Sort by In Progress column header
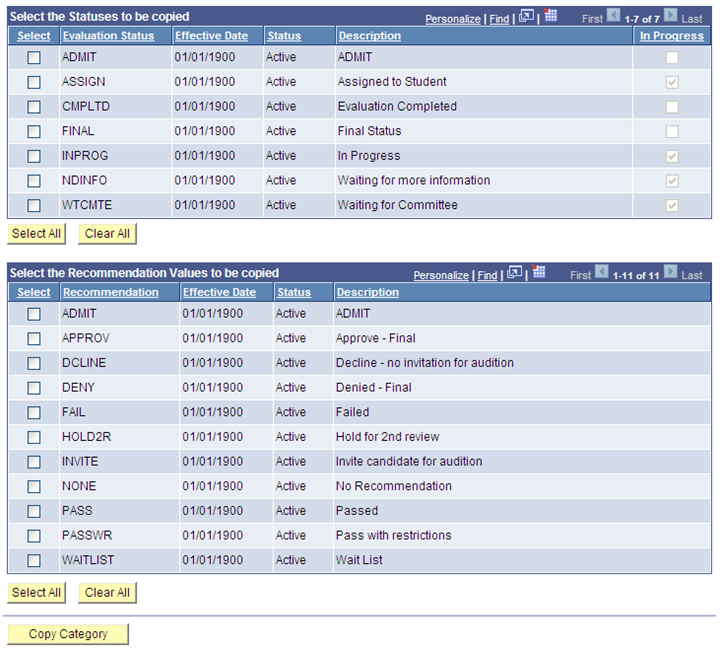 672,36
